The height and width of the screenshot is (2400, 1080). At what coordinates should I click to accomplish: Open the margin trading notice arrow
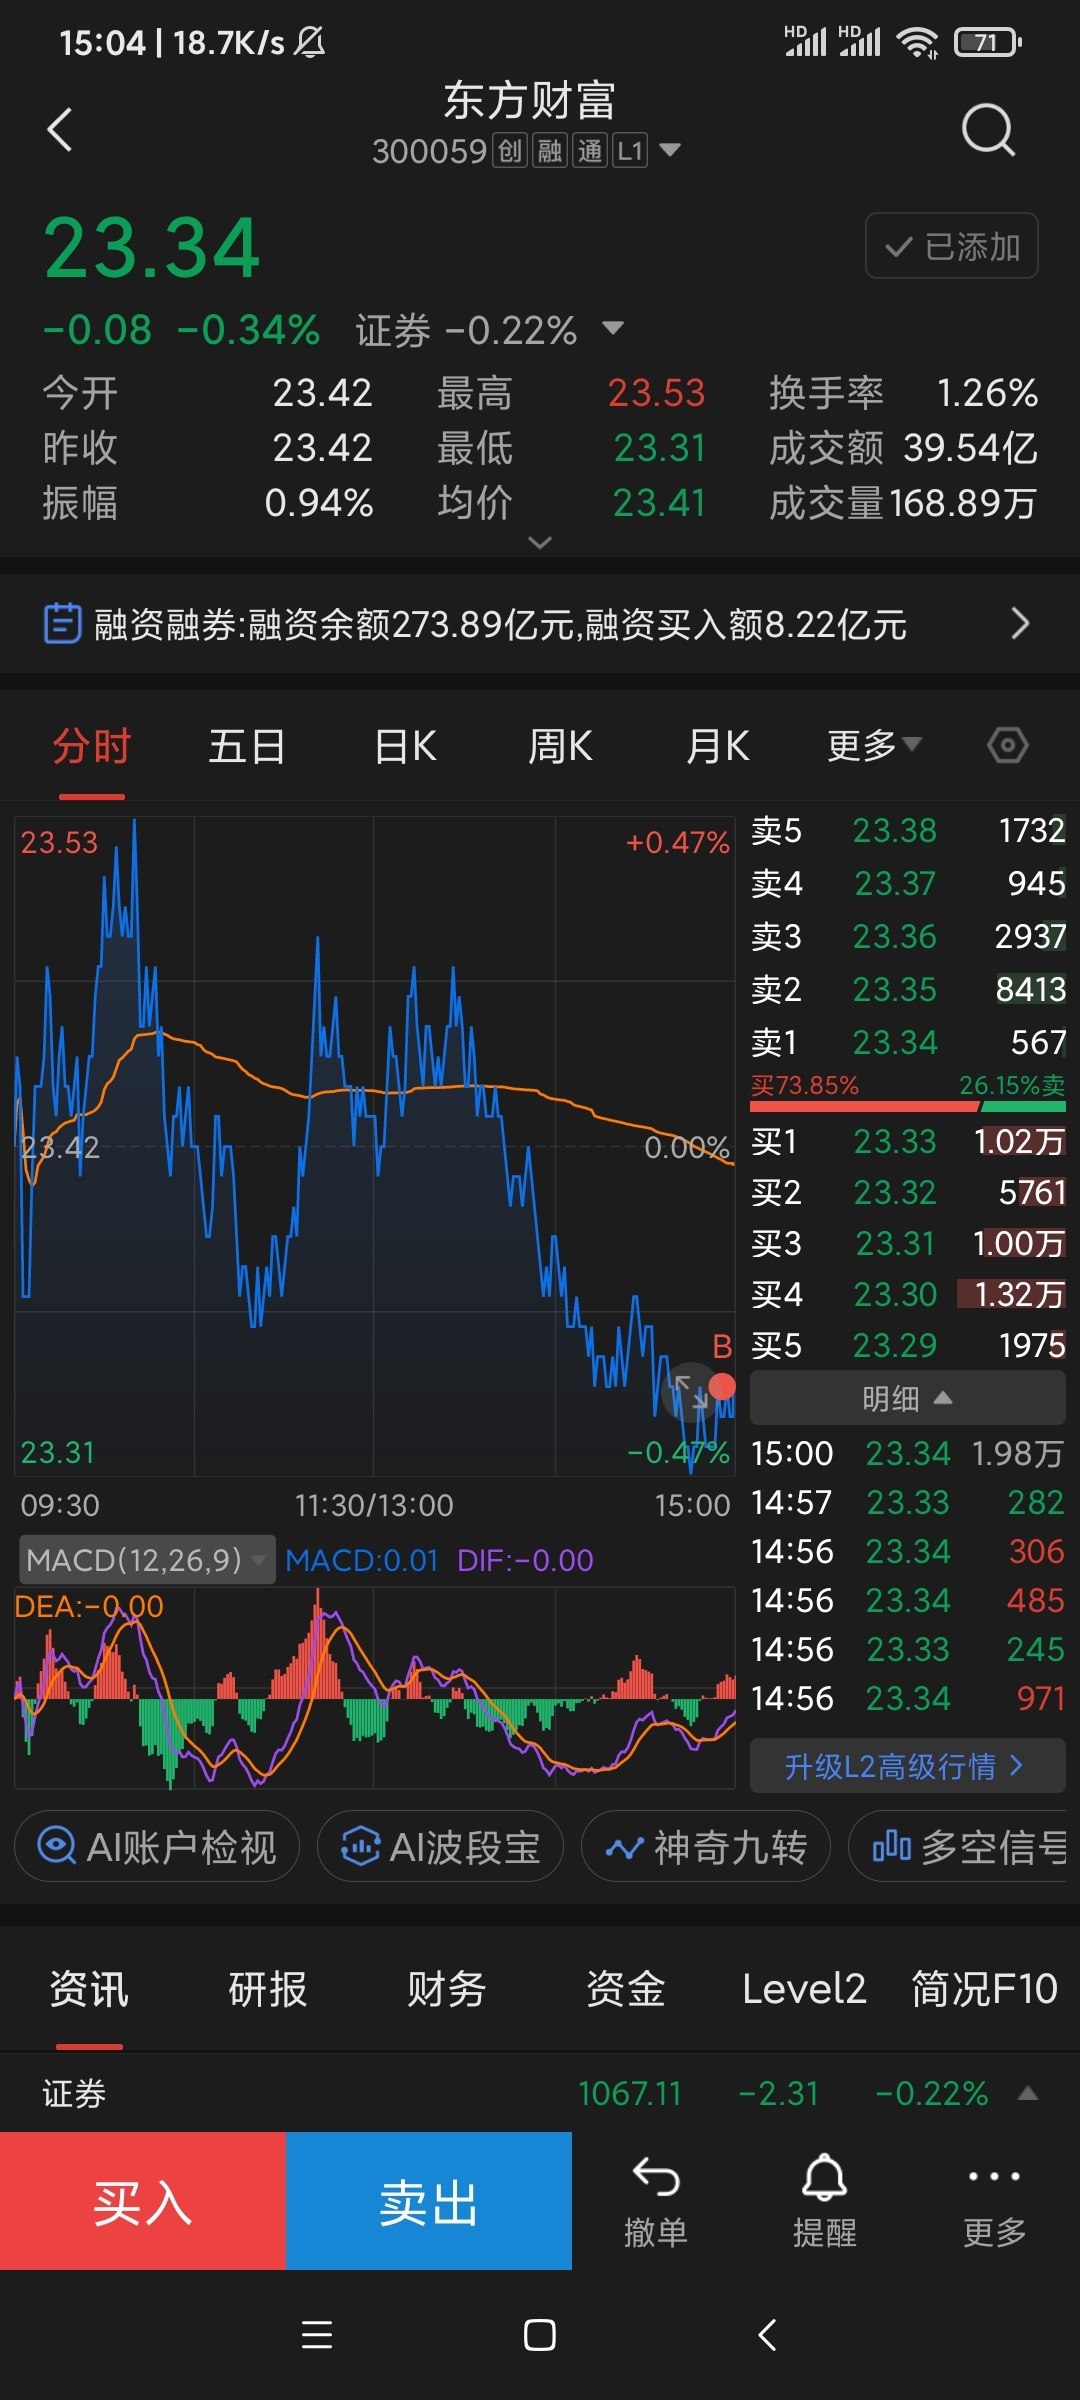[1020, 623]
